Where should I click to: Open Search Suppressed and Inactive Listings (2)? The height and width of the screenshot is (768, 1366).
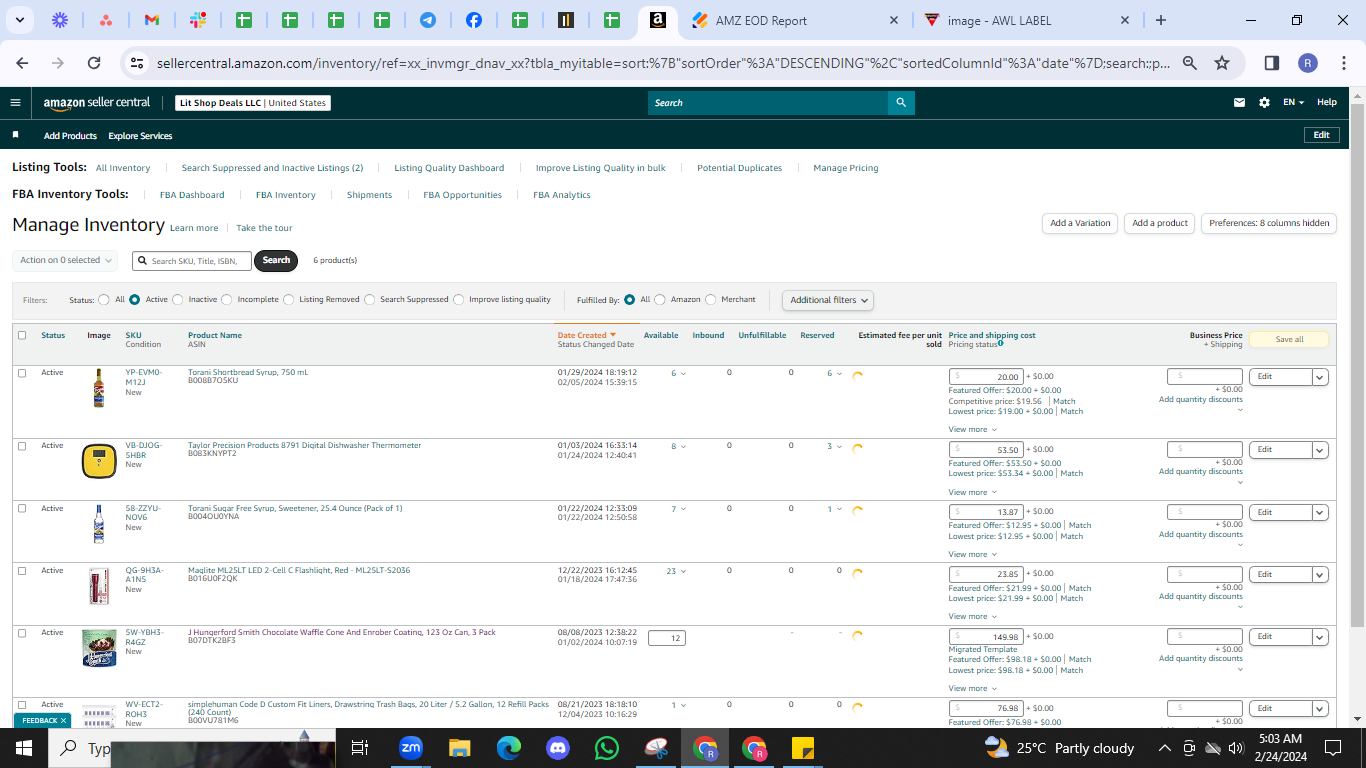(272, 168)
